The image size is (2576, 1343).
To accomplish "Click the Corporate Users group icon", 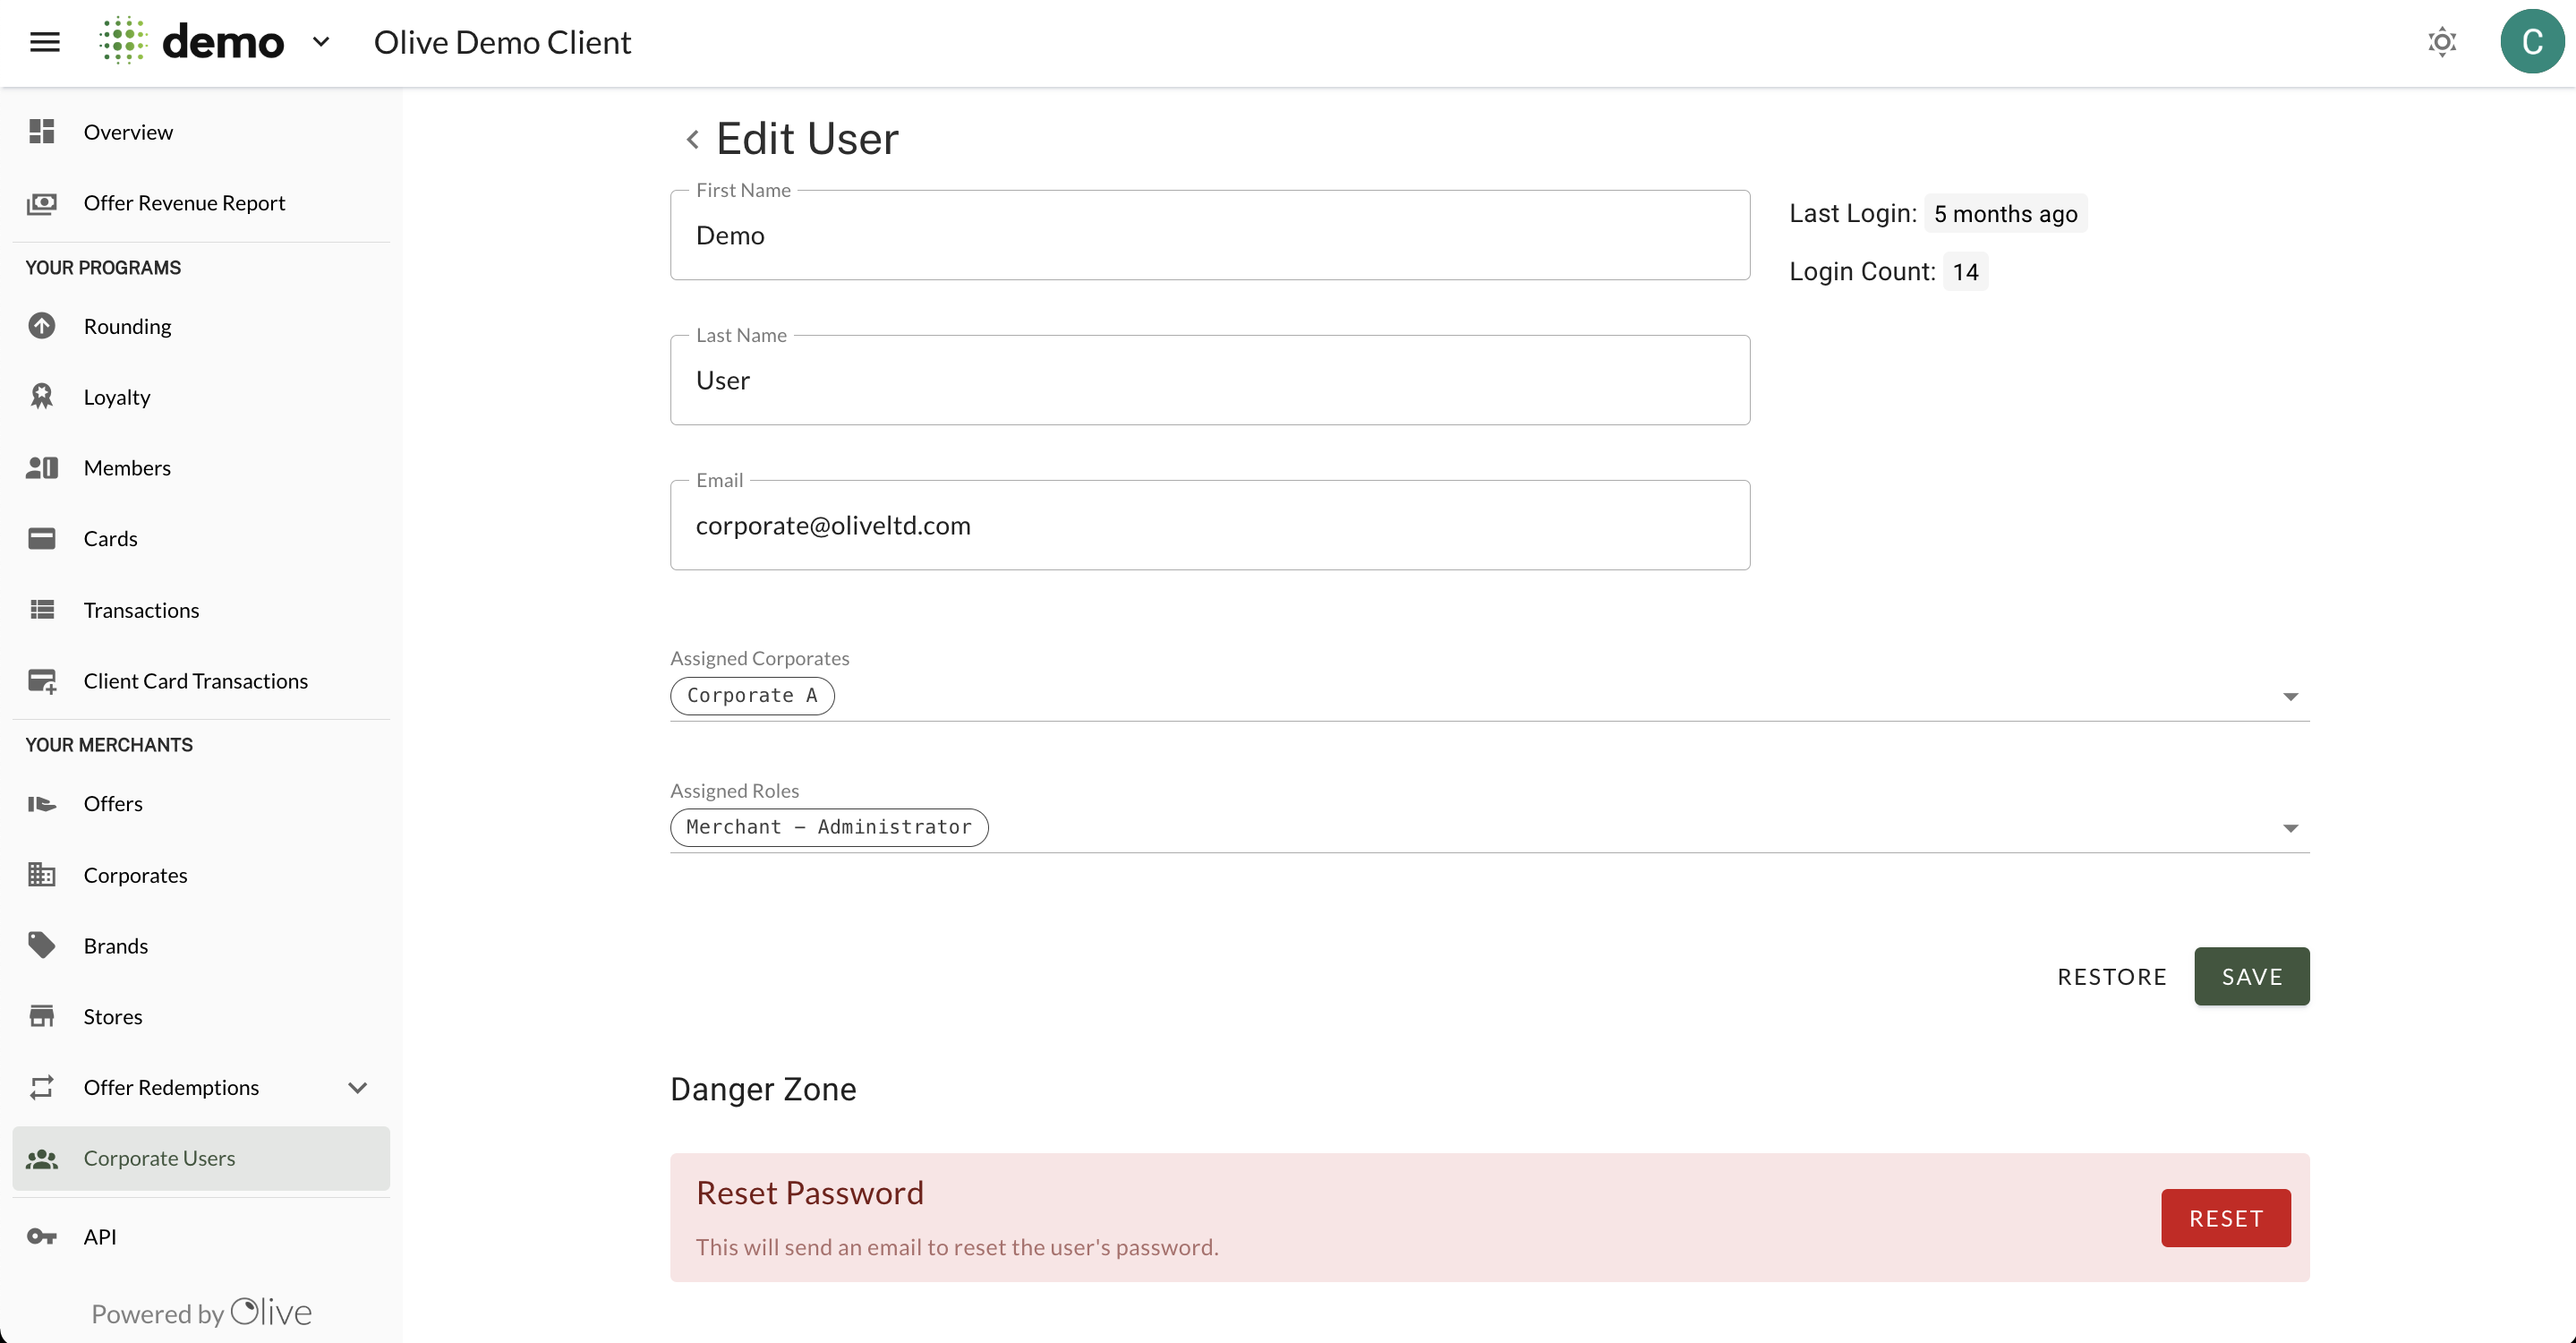I will (x=42, y=1159).
